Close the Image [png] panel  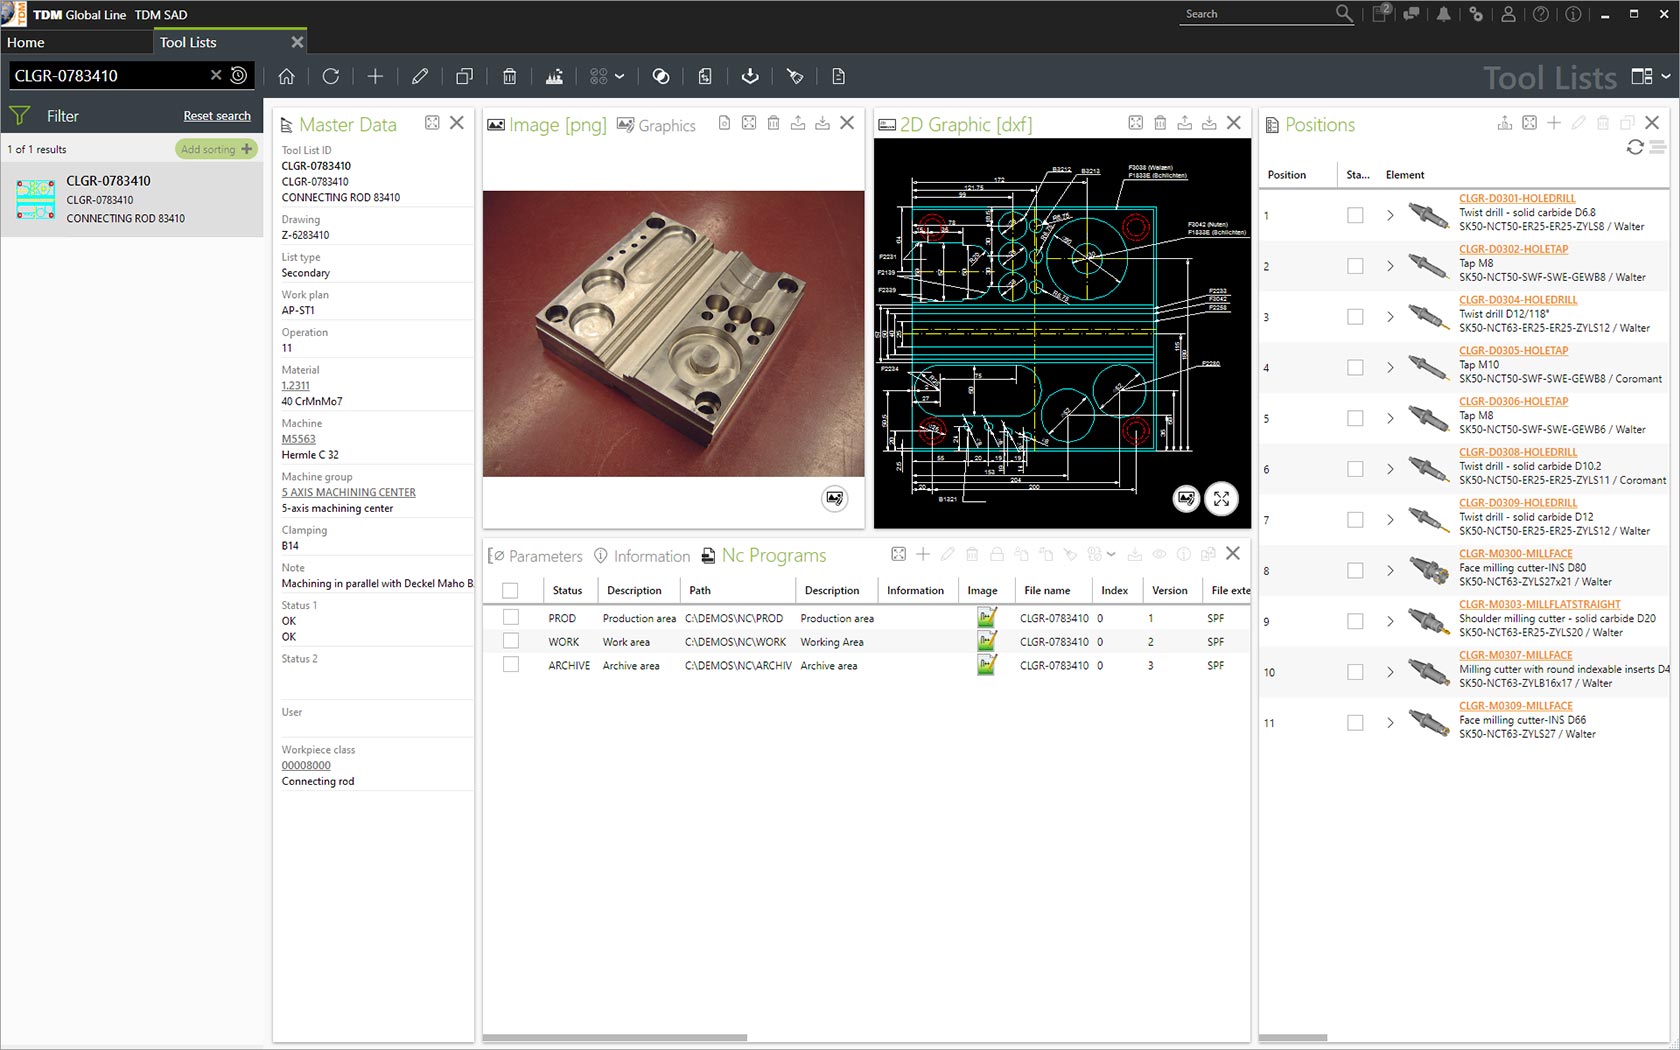(847, 123)
